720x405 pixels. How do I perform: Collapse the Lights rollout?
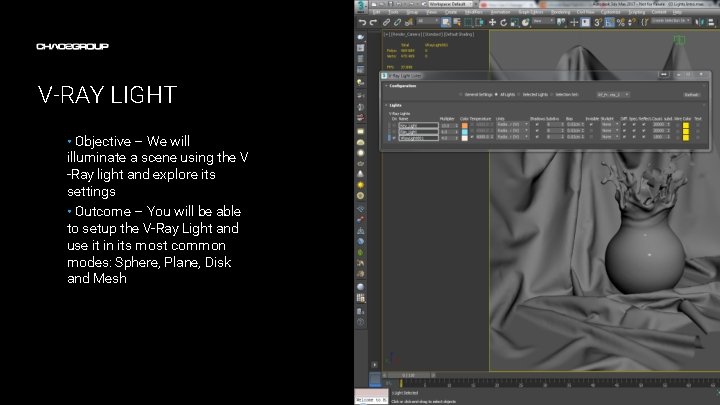pos(394,105)
